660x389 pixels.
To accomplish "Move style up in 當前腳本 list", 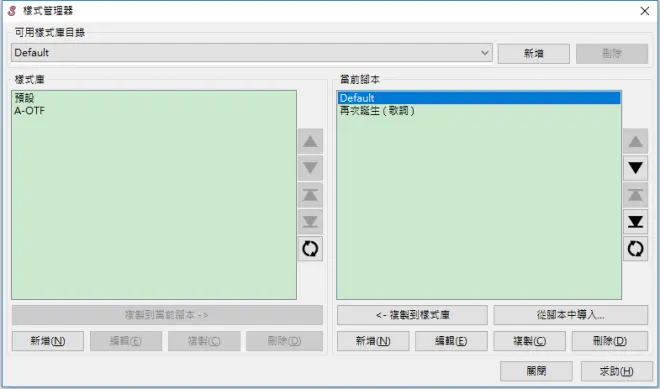I will point(635,141).
